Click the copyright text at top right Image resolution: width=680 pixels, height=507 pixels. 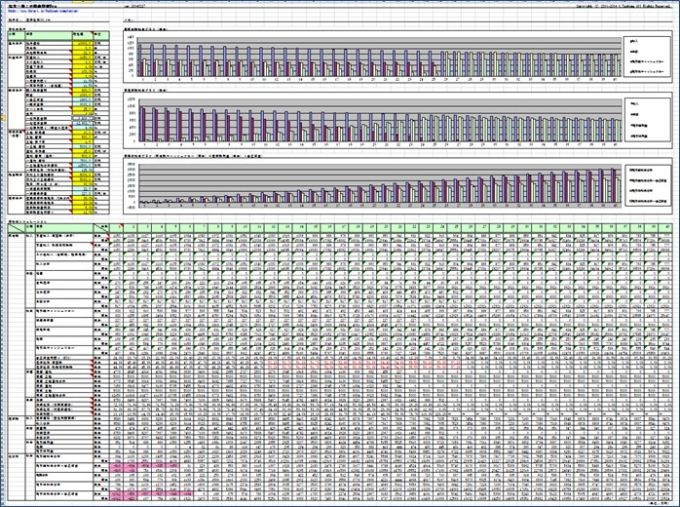[x=624, y=6]
